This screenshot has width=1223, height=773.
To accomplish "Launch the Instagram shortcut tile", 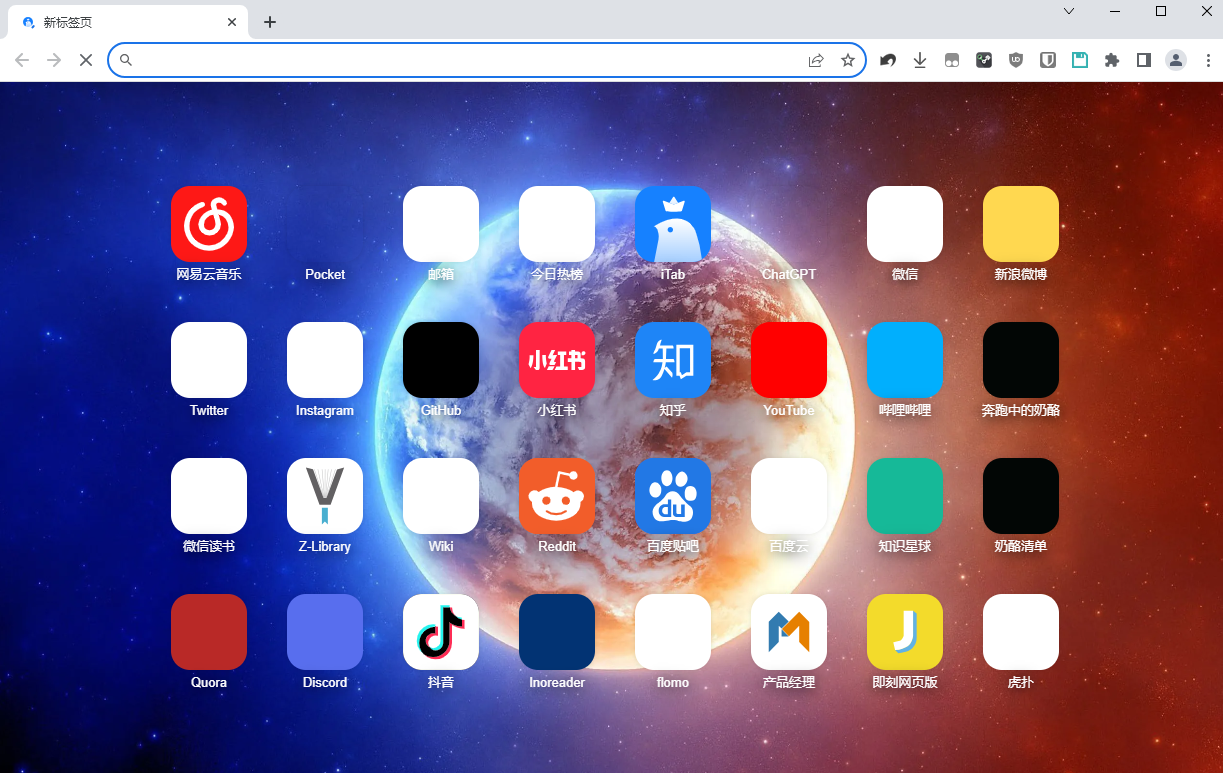I will 325,360.
